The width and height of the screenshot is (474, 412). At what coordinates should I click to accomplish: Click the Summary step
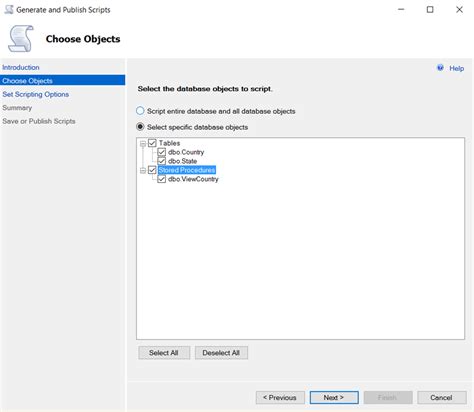[17, 108]
